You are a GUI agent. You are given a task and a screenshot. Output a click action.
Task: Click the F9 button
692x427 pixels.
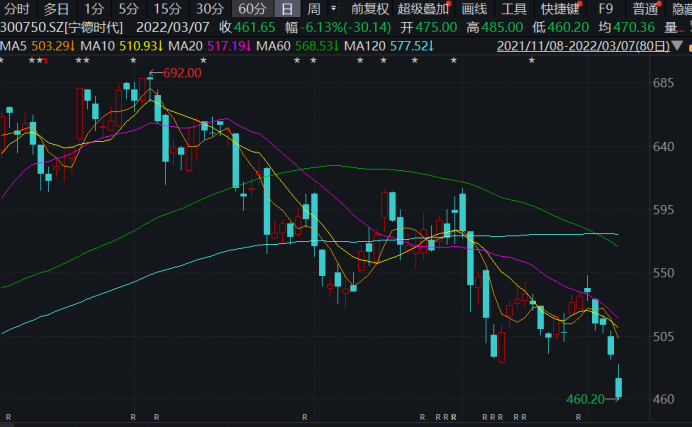(x=606, y=8)
